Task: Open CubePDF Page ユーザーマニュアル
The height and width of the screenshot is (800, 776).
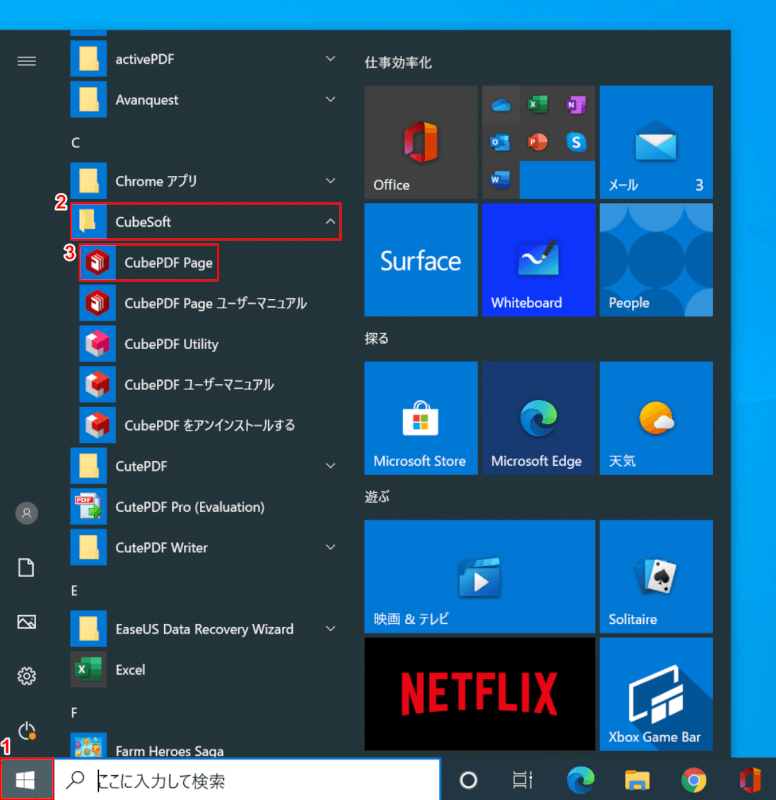Action: click(x=208, y=303)
